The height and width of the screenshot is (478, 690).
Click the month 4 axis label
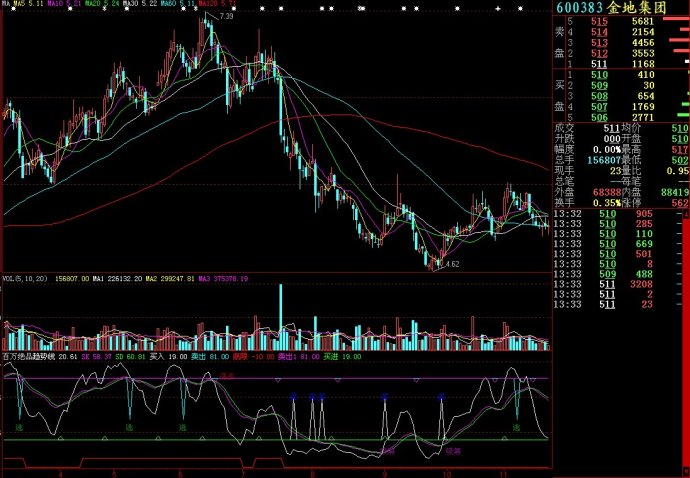point(60,474)
